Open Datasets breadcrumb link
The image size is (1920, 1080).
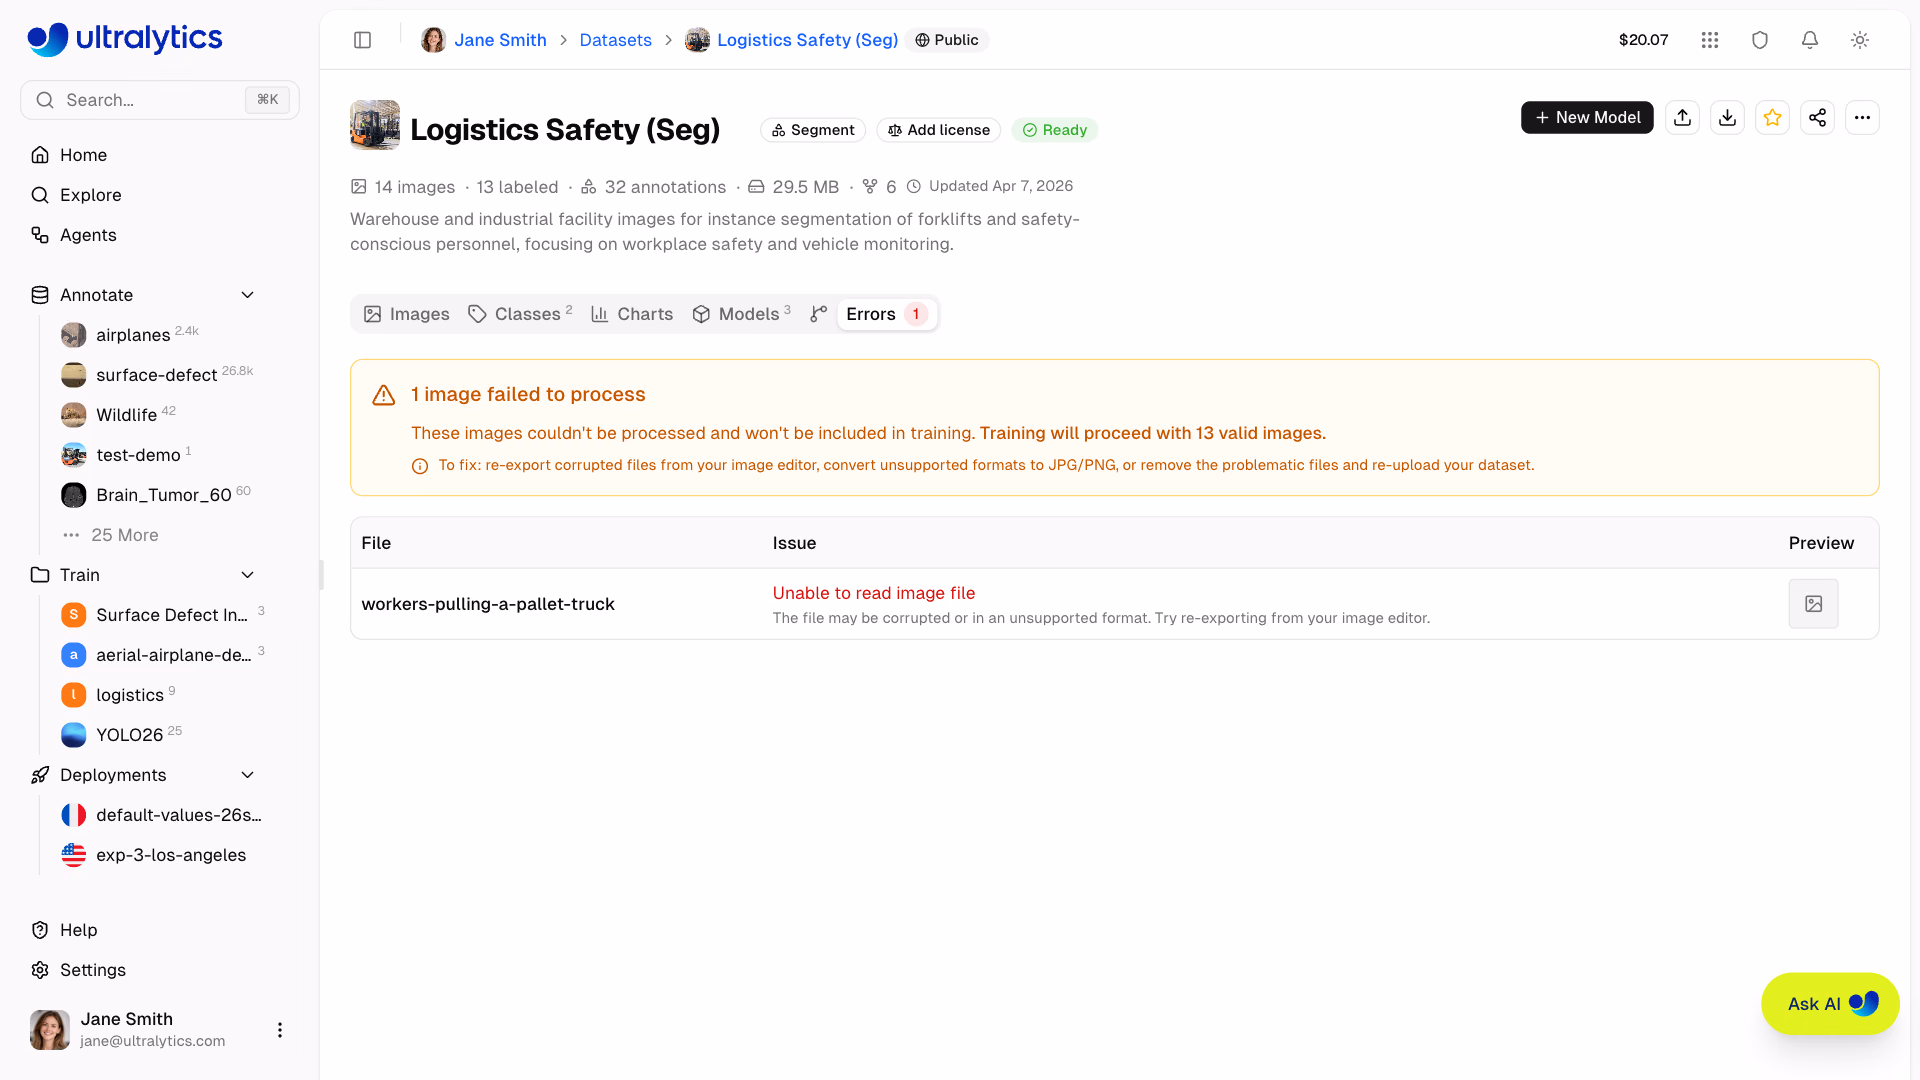pos(615,40)
